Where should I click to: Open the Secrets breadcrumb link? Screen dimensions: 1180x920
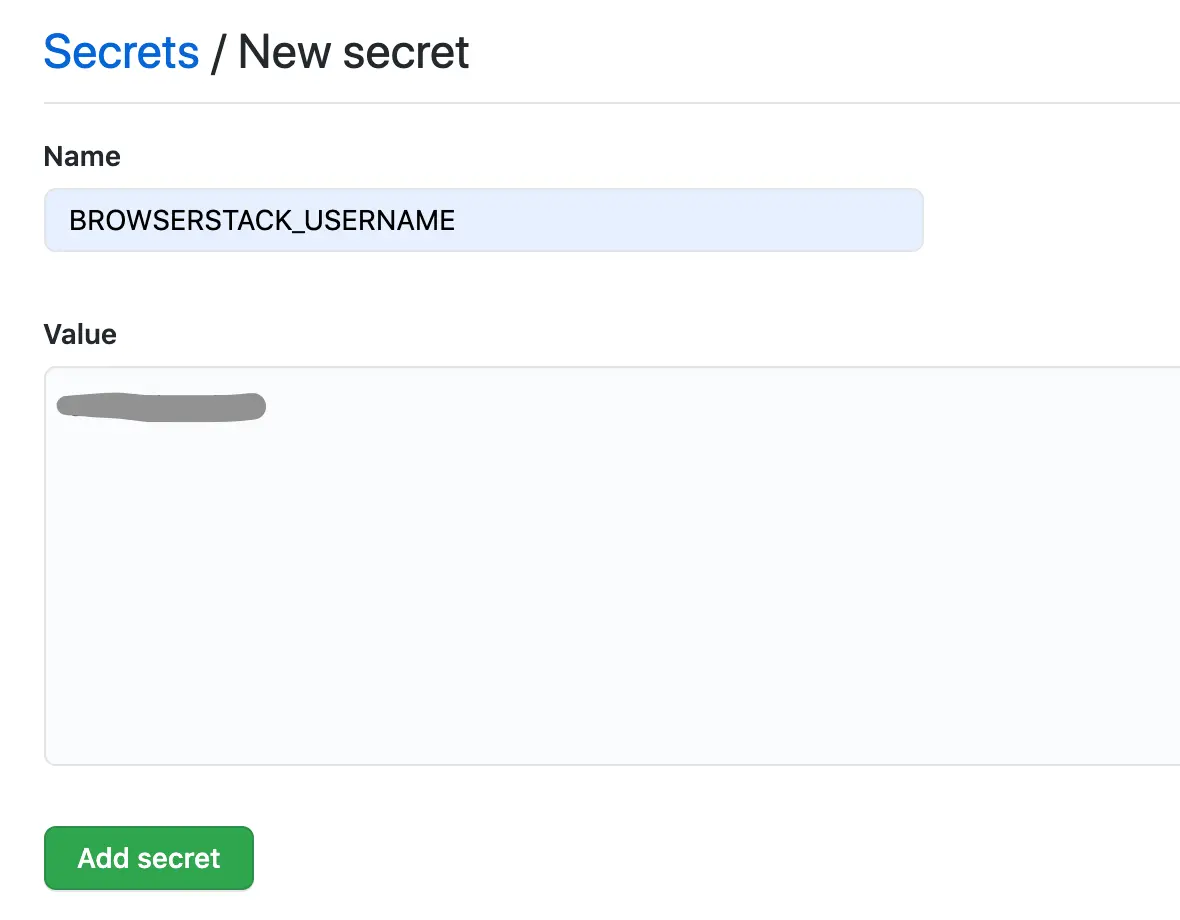click(x=121, y=52)
